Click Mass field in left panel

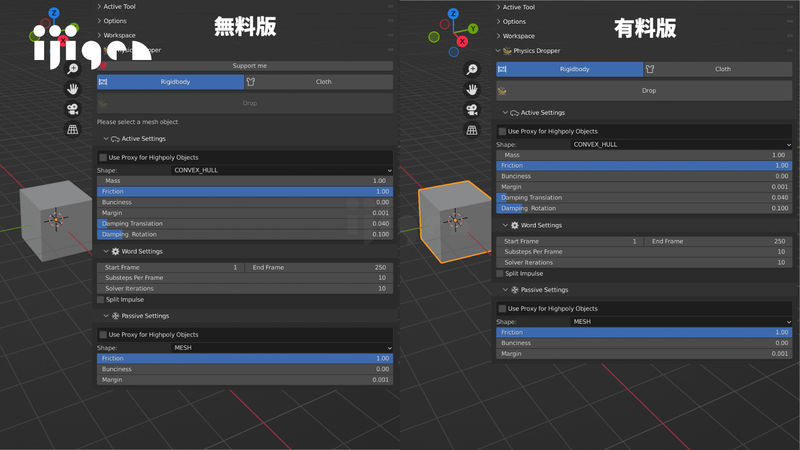(245, 181)
